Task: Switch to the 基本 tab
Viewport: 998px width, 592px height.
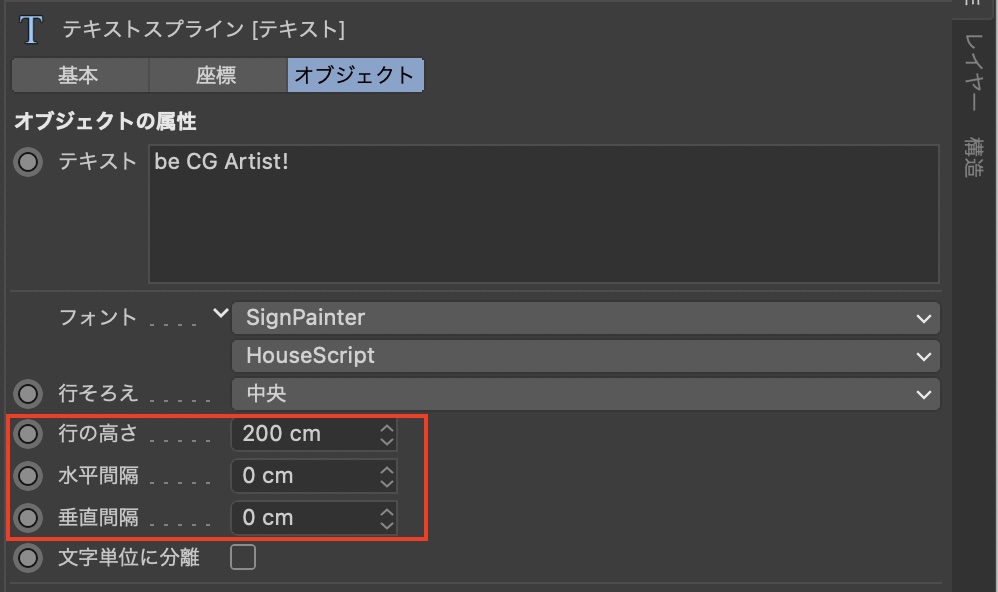Action: click(x=79, y=75)
